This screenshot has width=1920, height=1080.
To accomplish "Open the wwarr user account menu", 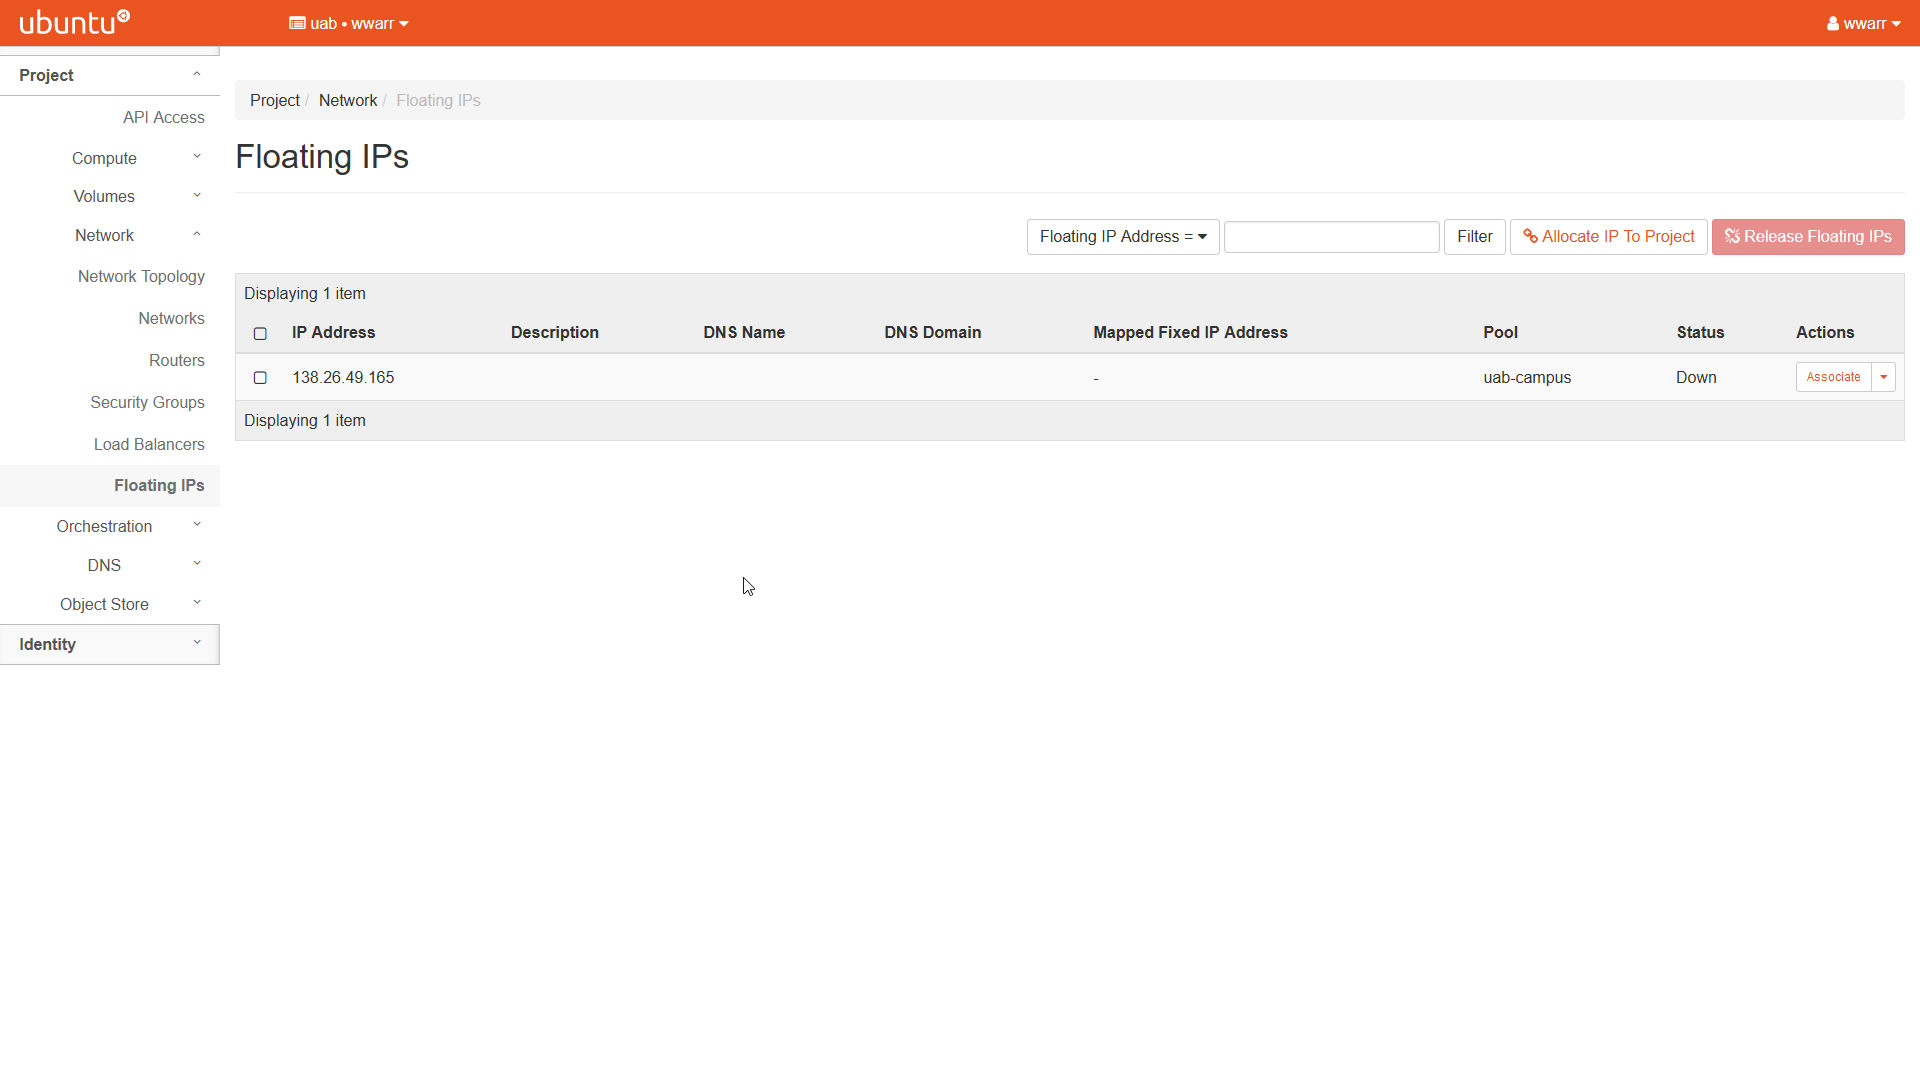I will pos(1863,23).
